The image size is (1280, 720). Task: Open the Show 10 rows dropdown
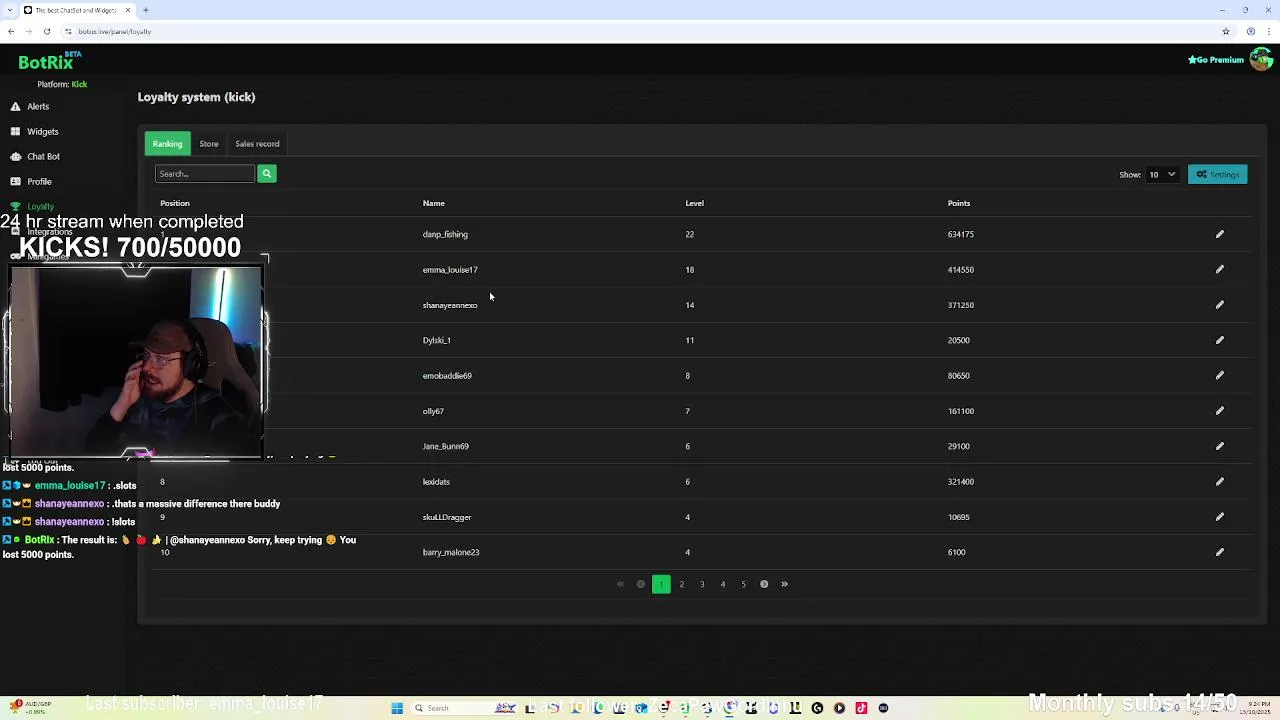pyautogui.click(x=1162, y=174)
